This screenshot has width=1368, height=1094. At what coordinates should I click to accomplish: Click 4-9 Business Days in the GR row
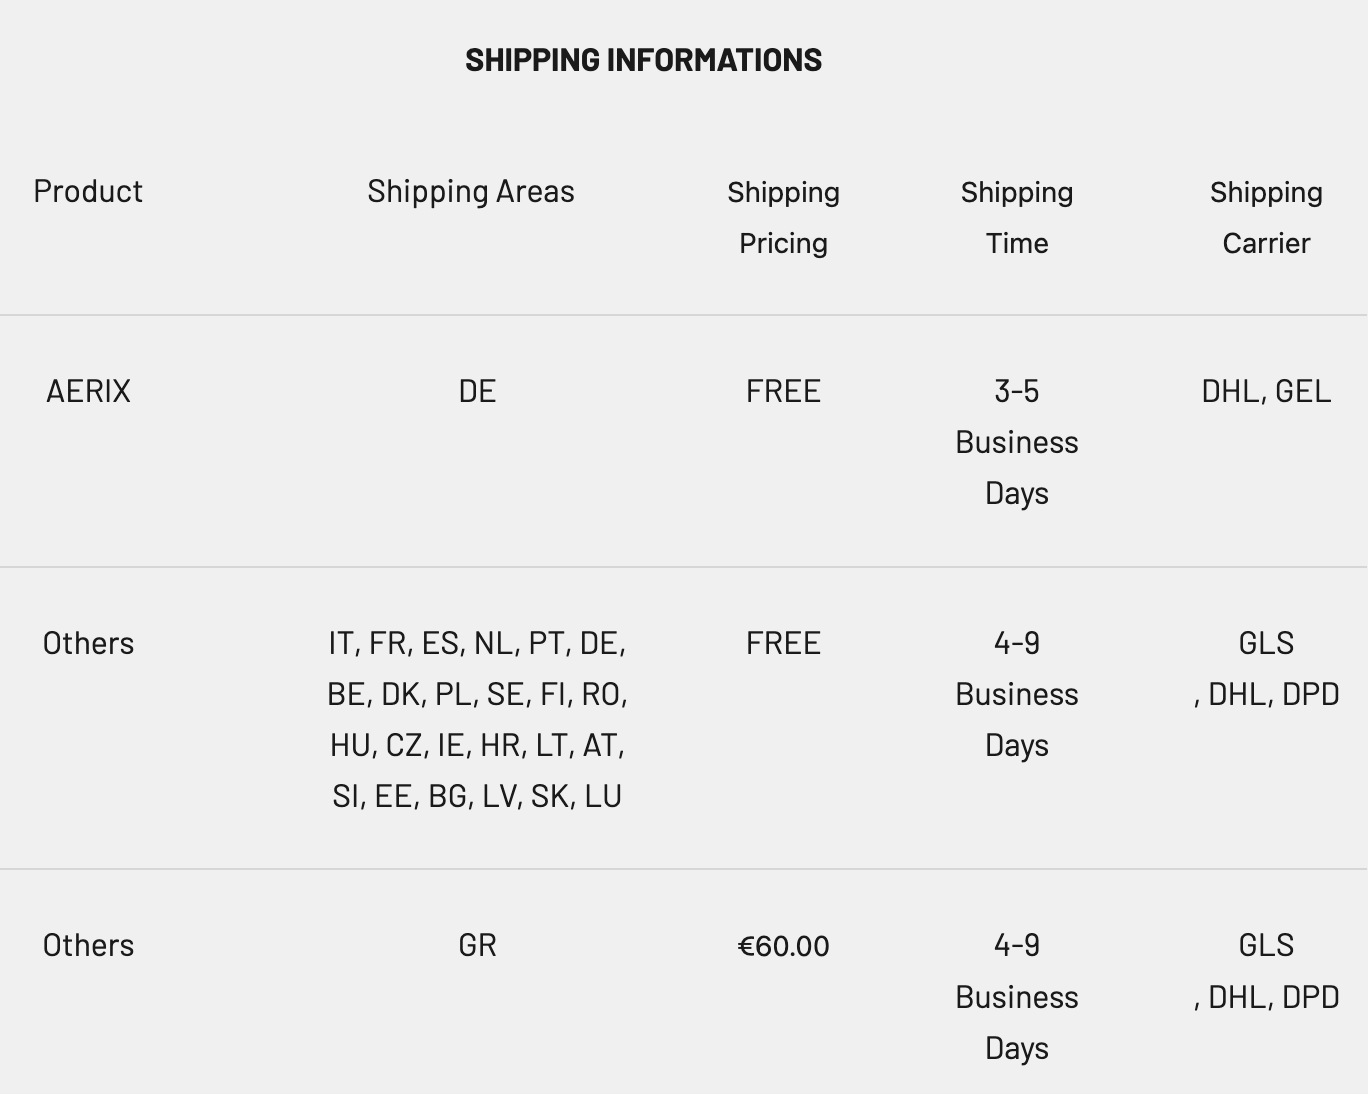click(x=1017, y=997)
